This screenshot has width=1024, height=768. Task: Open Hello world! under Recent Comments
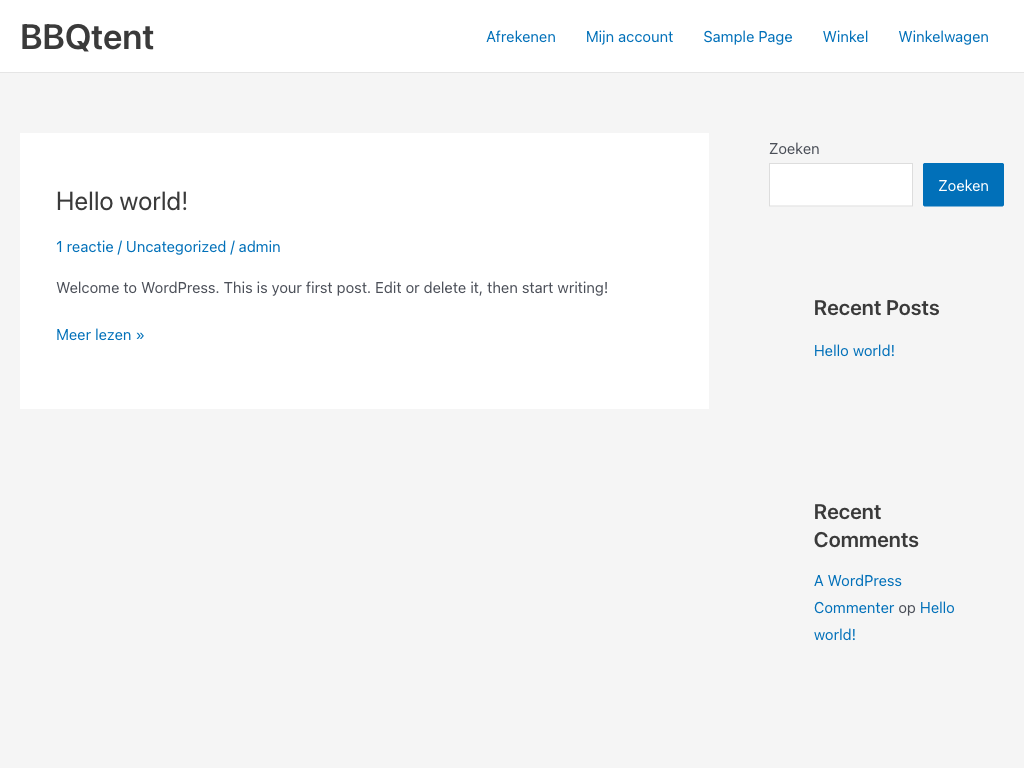[x=936, y=608]
